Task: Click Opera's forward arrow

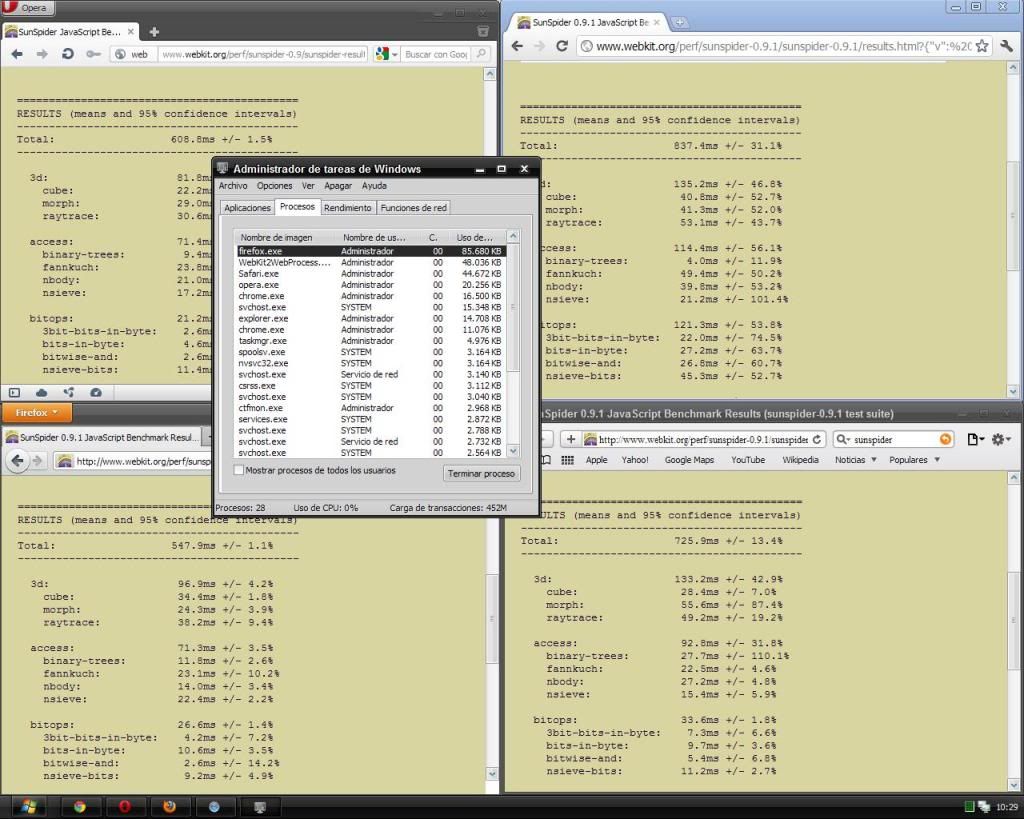Action: [42, 54]
